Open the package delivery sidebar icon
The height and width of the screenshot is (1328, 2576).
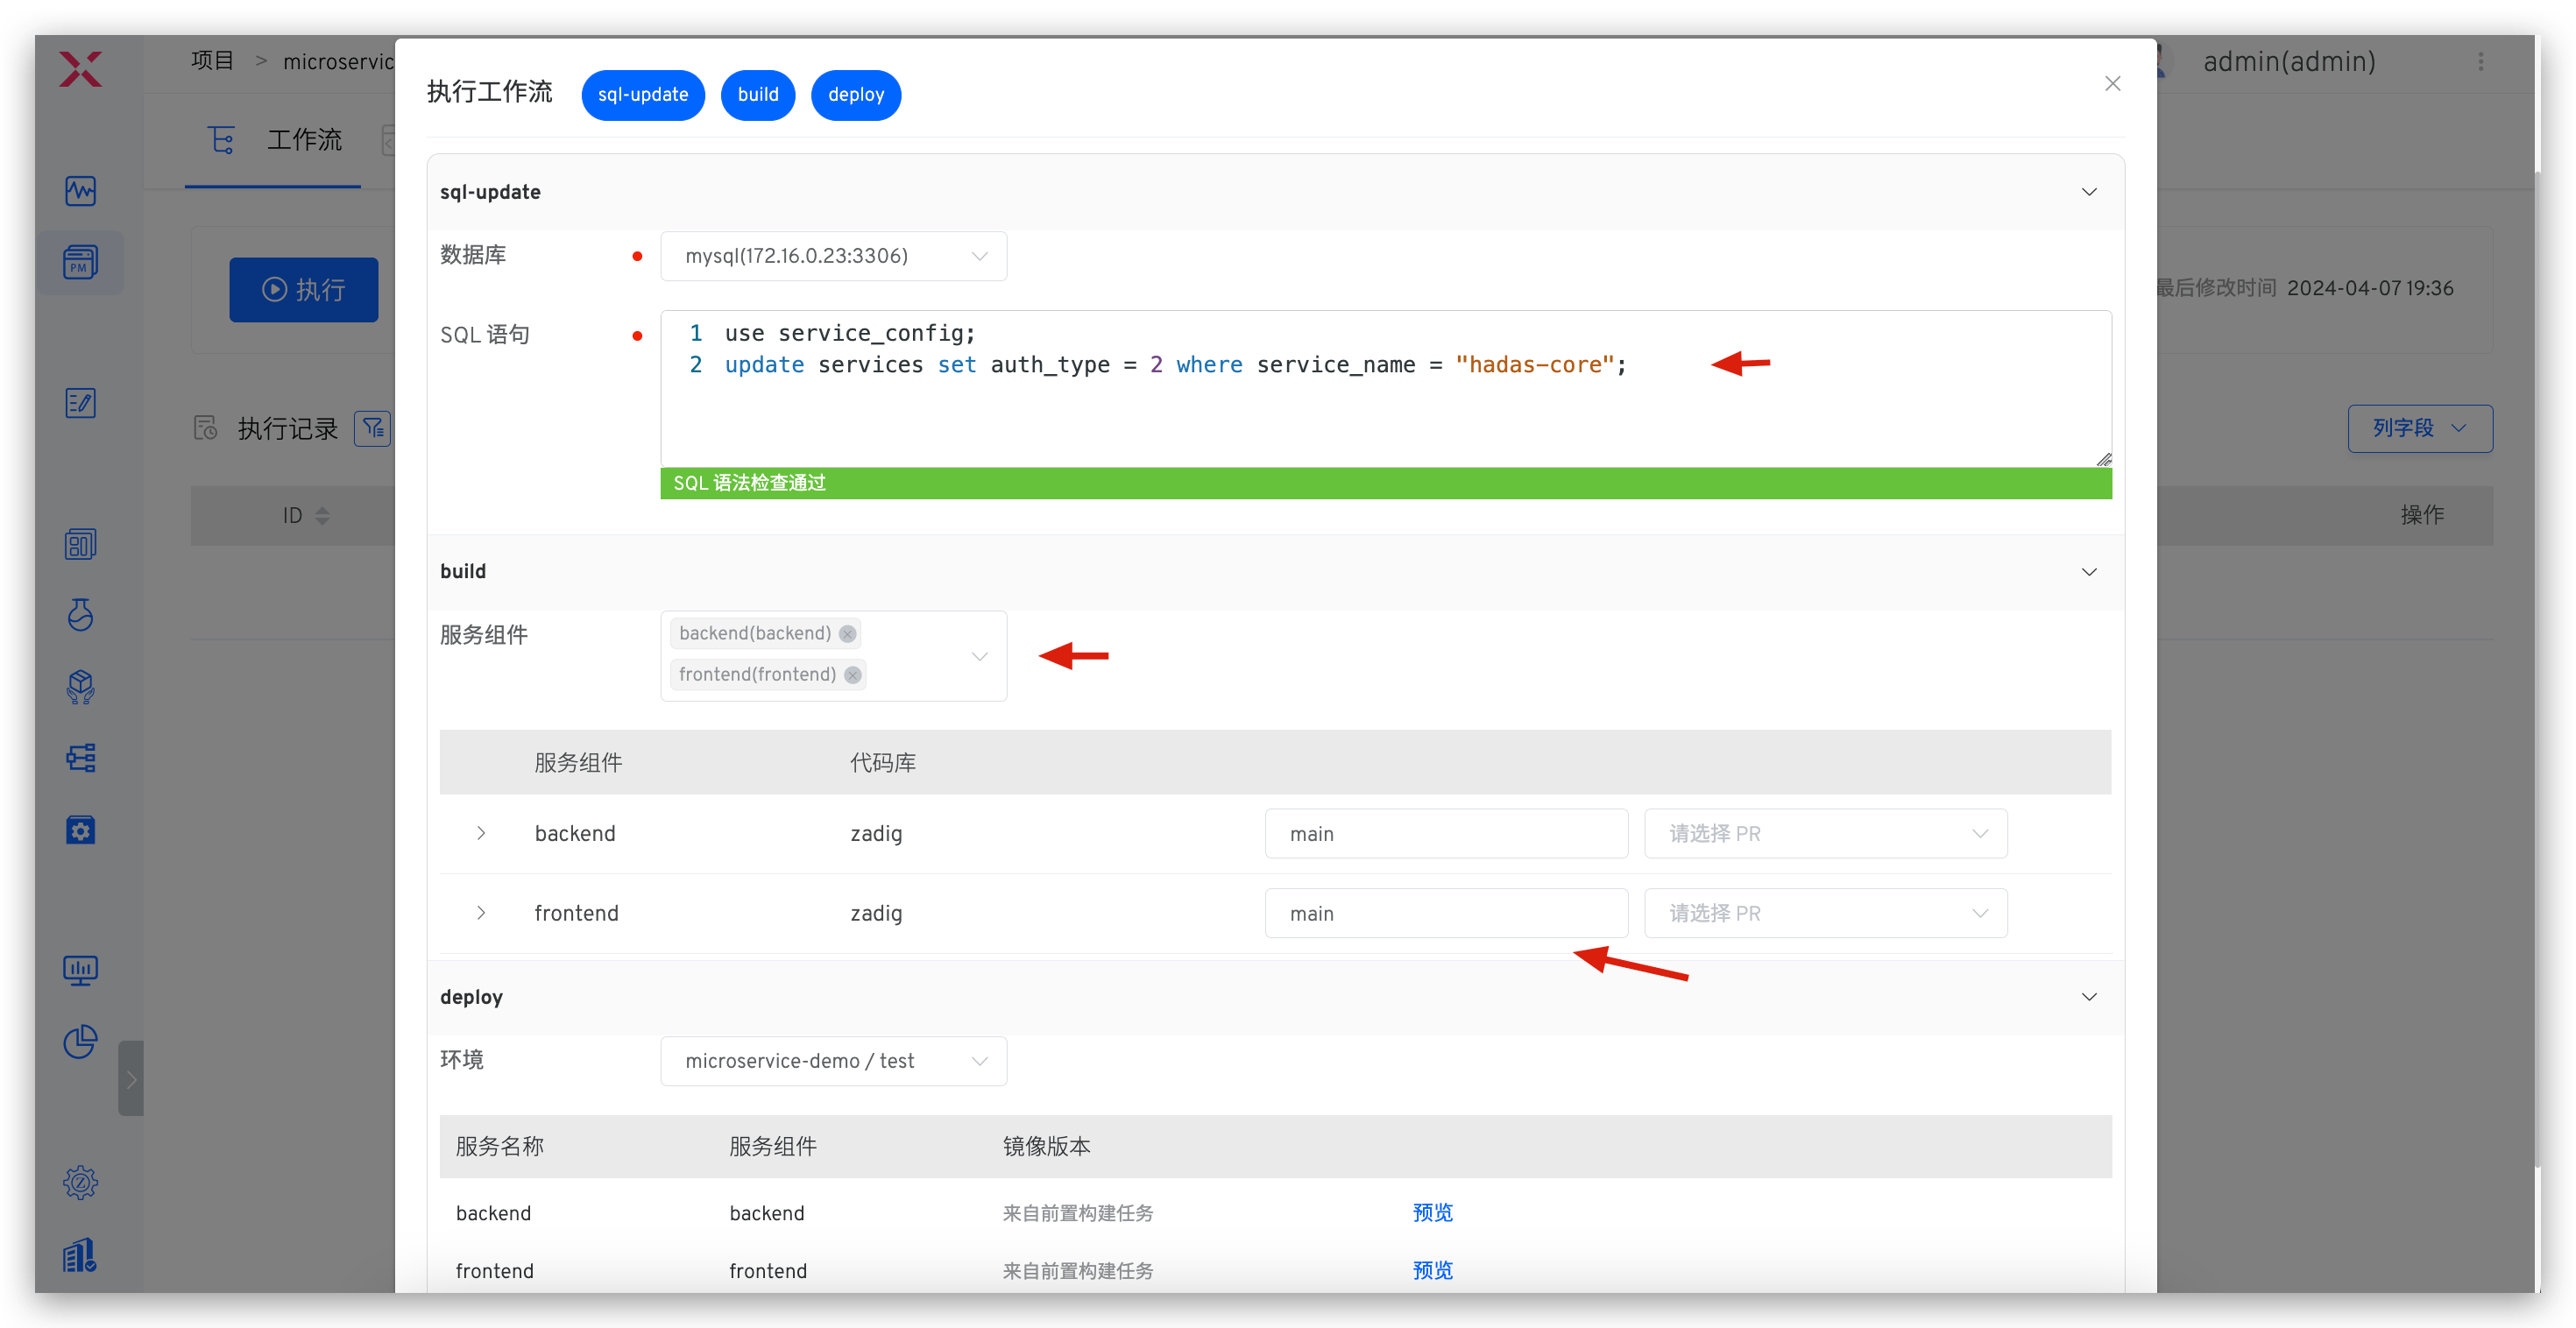coord(80,686)
